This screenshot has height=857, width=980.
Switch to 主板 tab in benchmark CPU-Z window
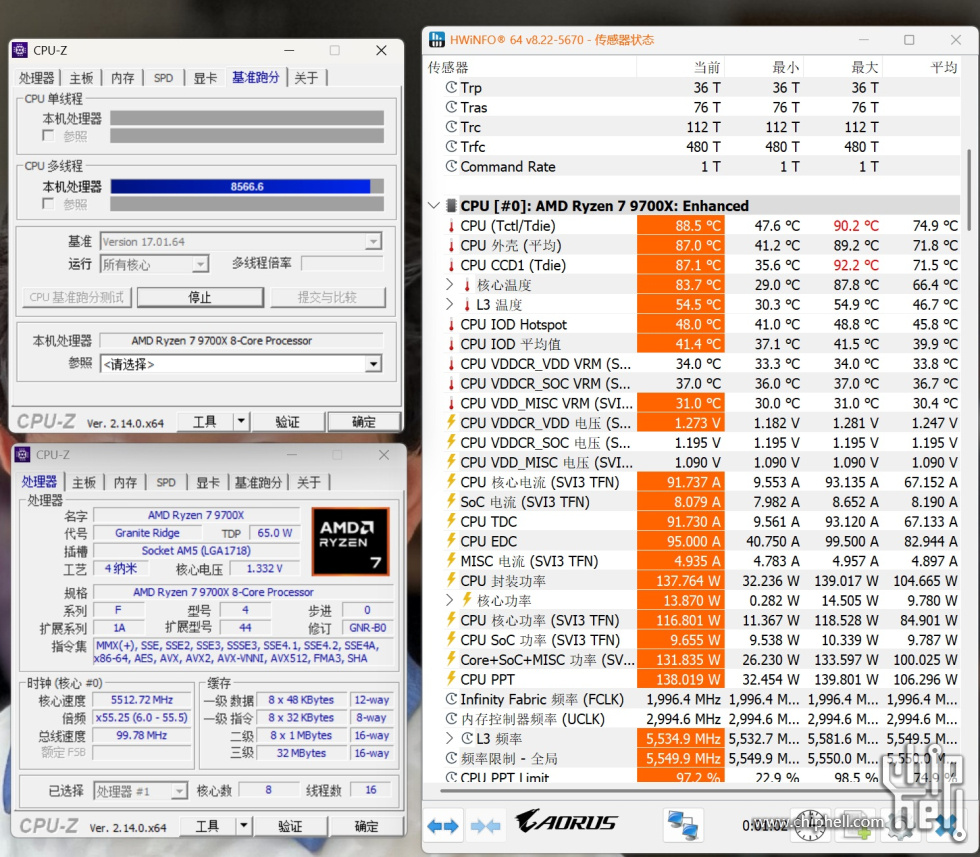pos(81,78)
